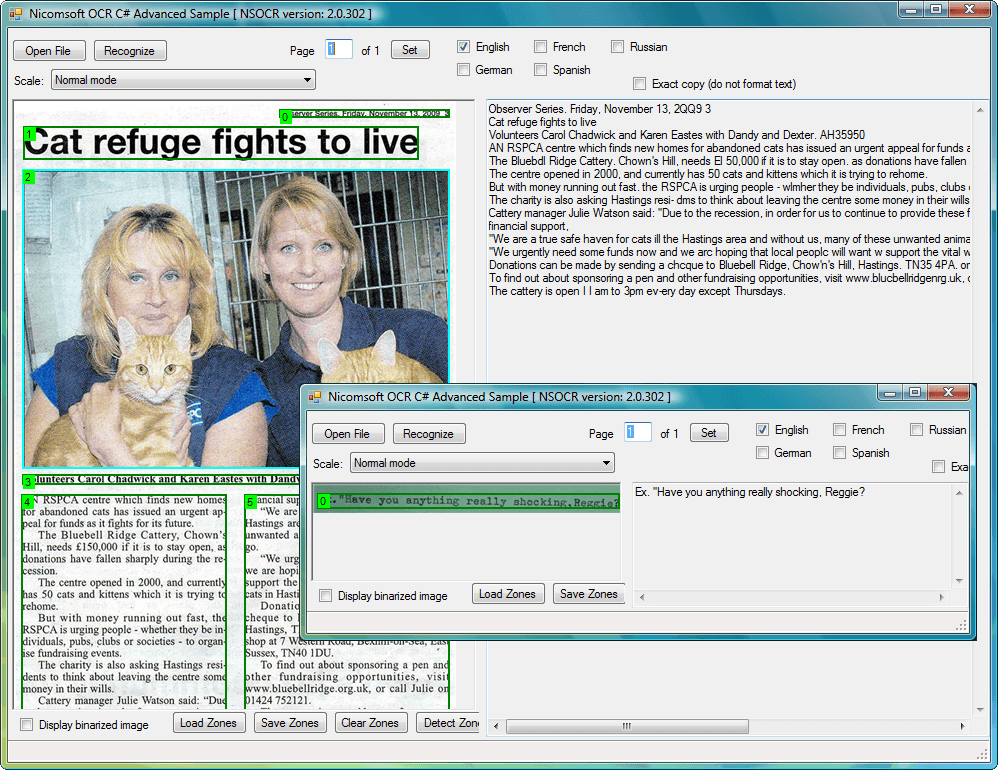Click the main window's app icon in title bar
The image size is (998, 770).
point(16,13)
